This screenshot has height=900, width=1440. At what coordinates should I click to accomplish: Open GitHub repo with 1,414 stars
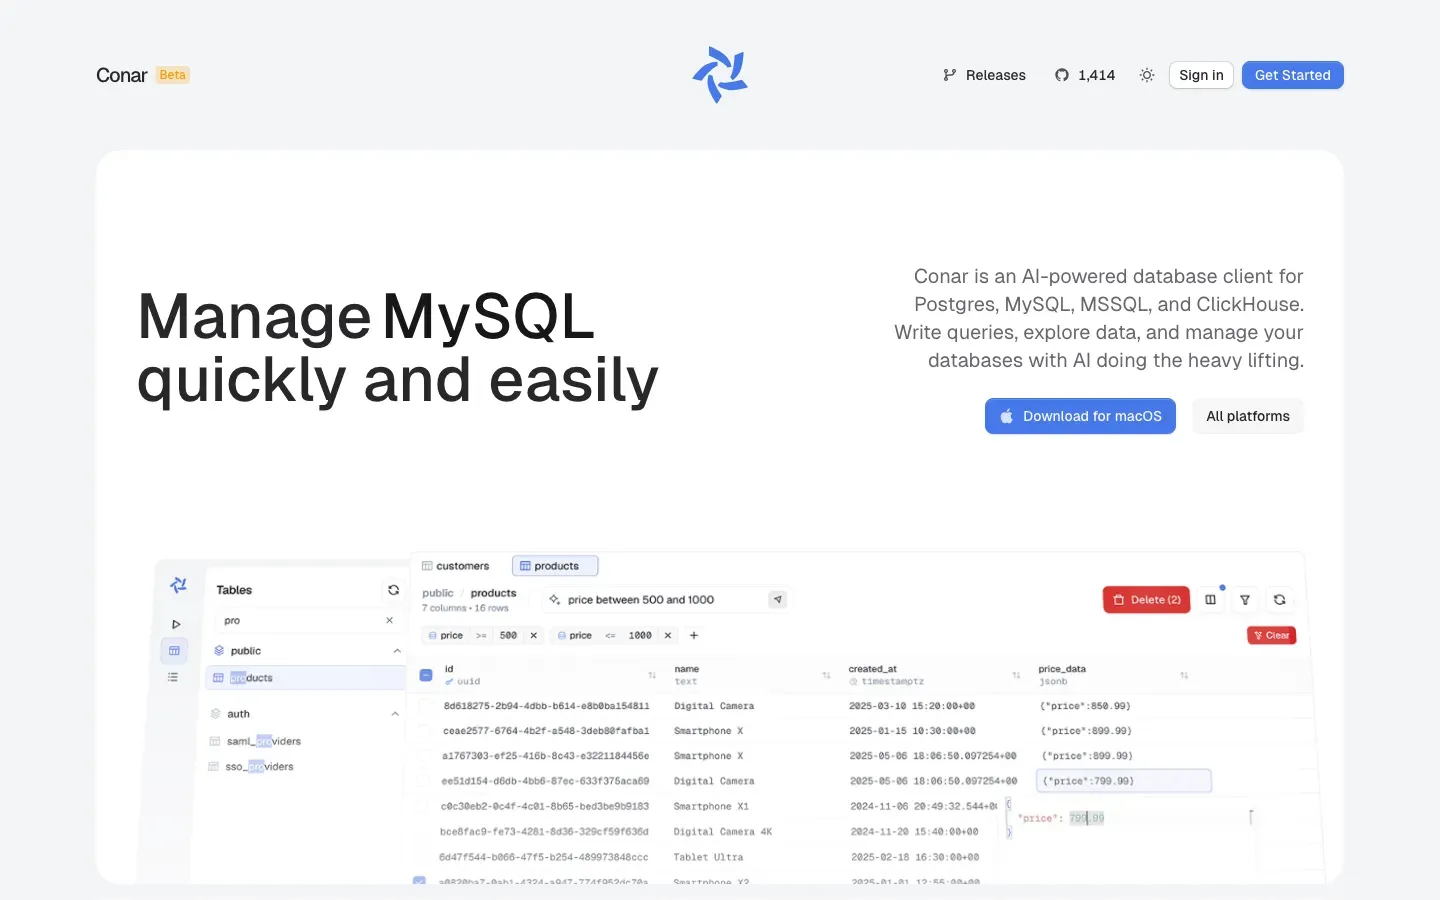(1085, 75)
